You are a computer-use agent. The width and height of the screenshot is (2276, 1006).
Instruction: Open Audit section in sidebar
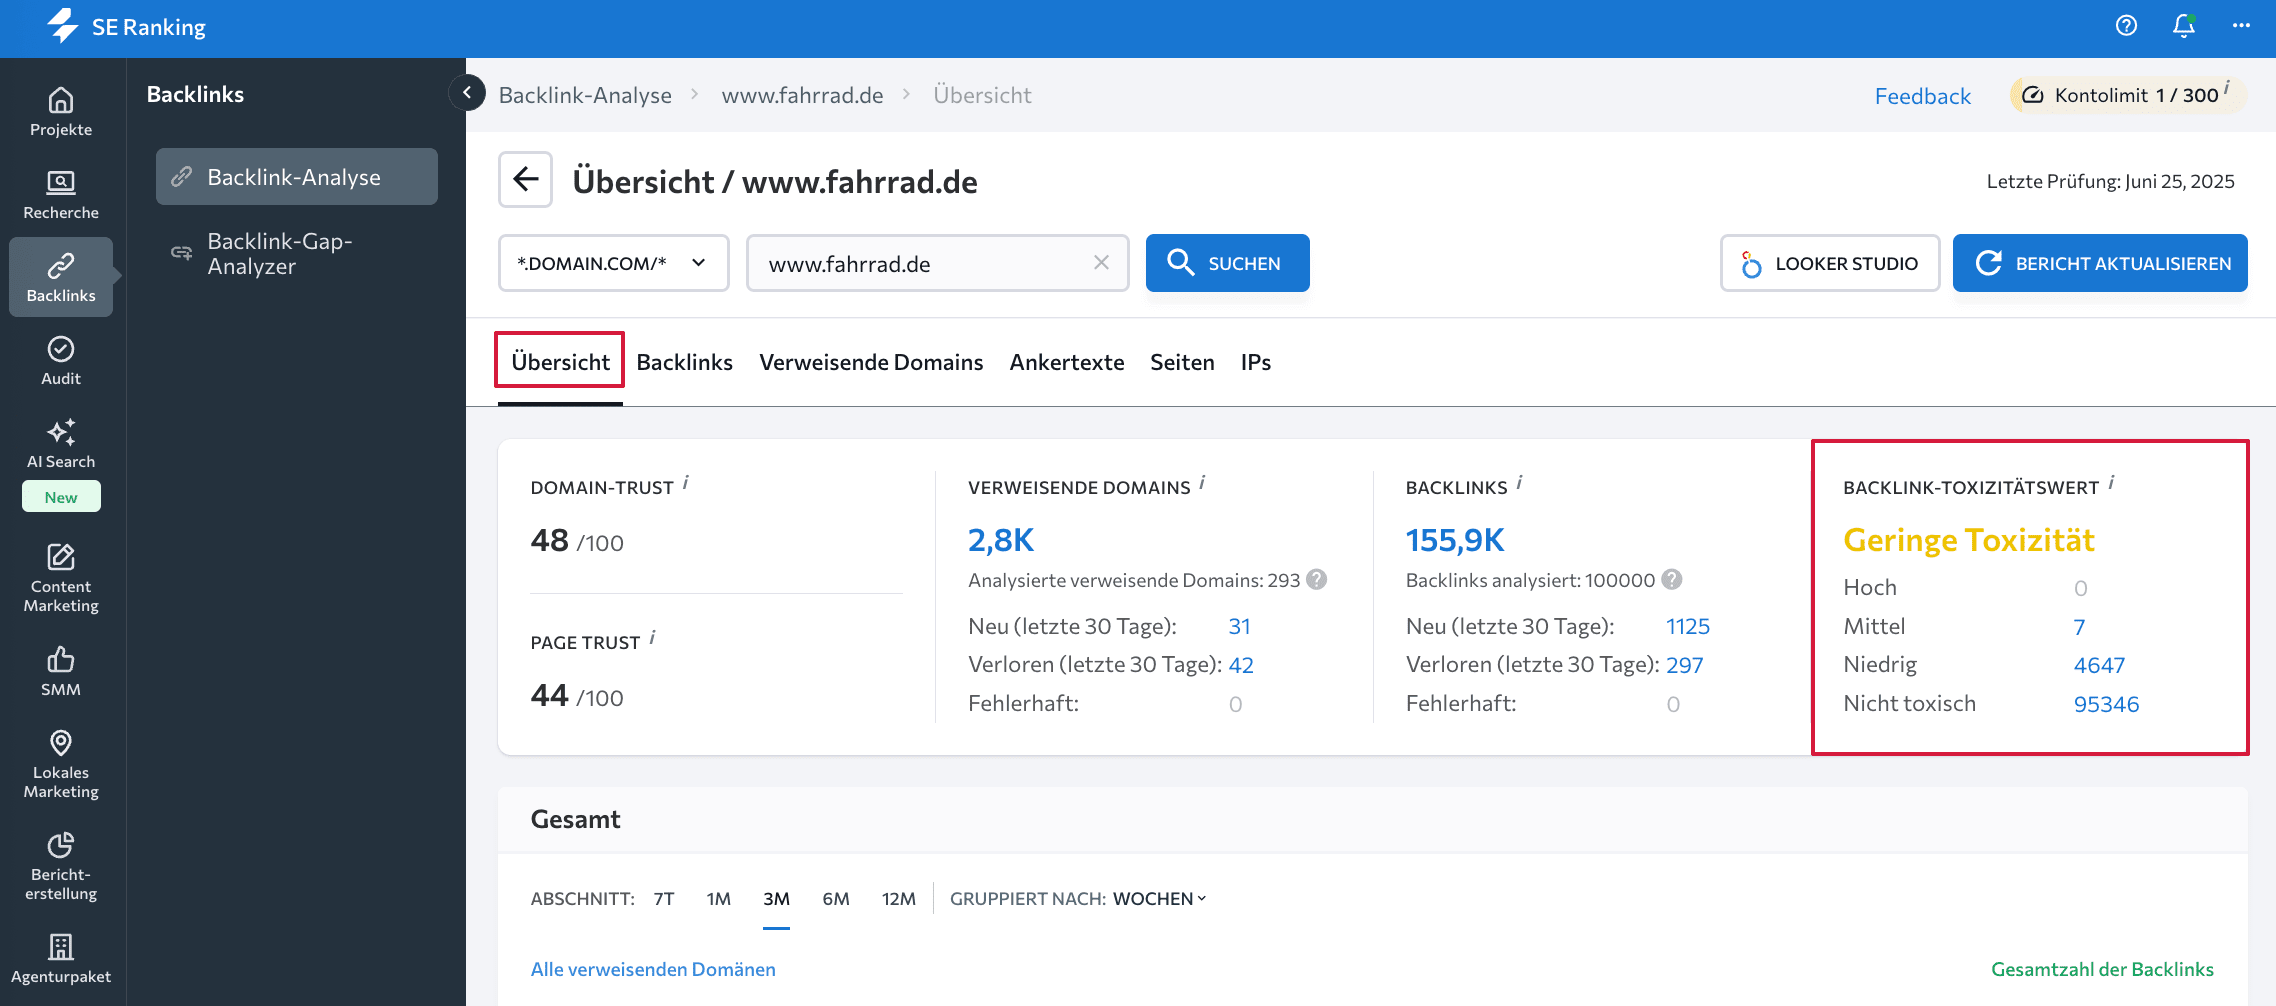pyautogui.click(x=61, y=361)
